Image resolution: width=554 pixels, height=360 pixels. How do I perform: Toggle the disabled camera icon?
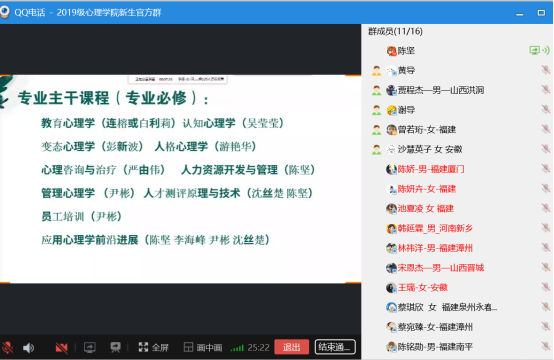pos(61,348)
